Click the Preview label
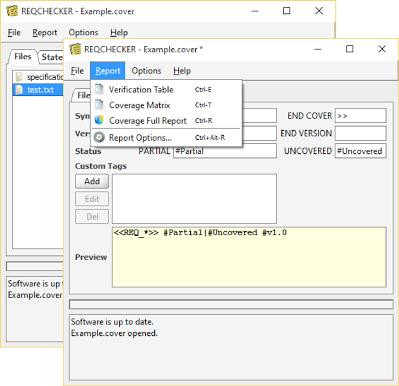 tap(91, 257)
